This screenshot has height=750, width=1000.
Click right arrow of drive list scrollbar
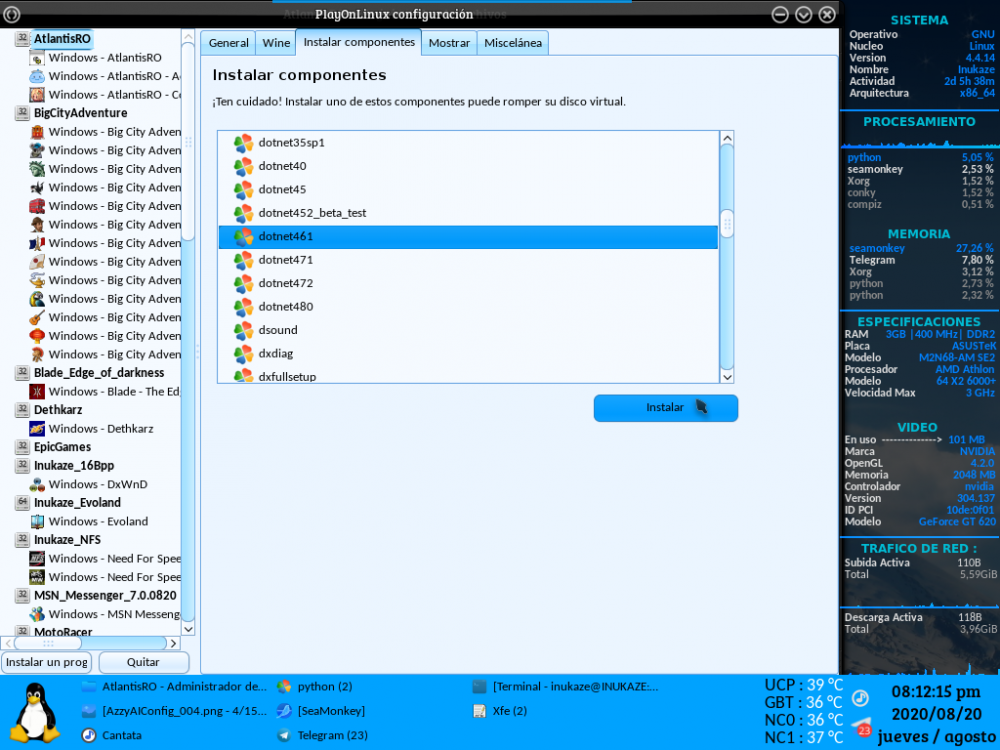point(173,643)
